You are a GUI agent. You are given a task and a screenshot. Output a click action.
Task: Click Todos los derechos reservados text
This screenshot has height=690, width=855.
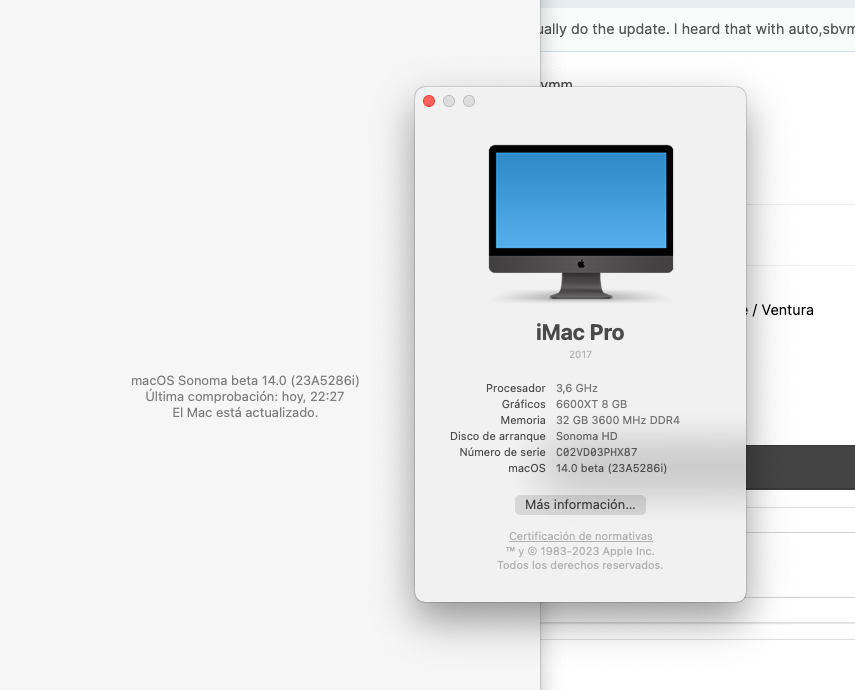click(580, 565)
